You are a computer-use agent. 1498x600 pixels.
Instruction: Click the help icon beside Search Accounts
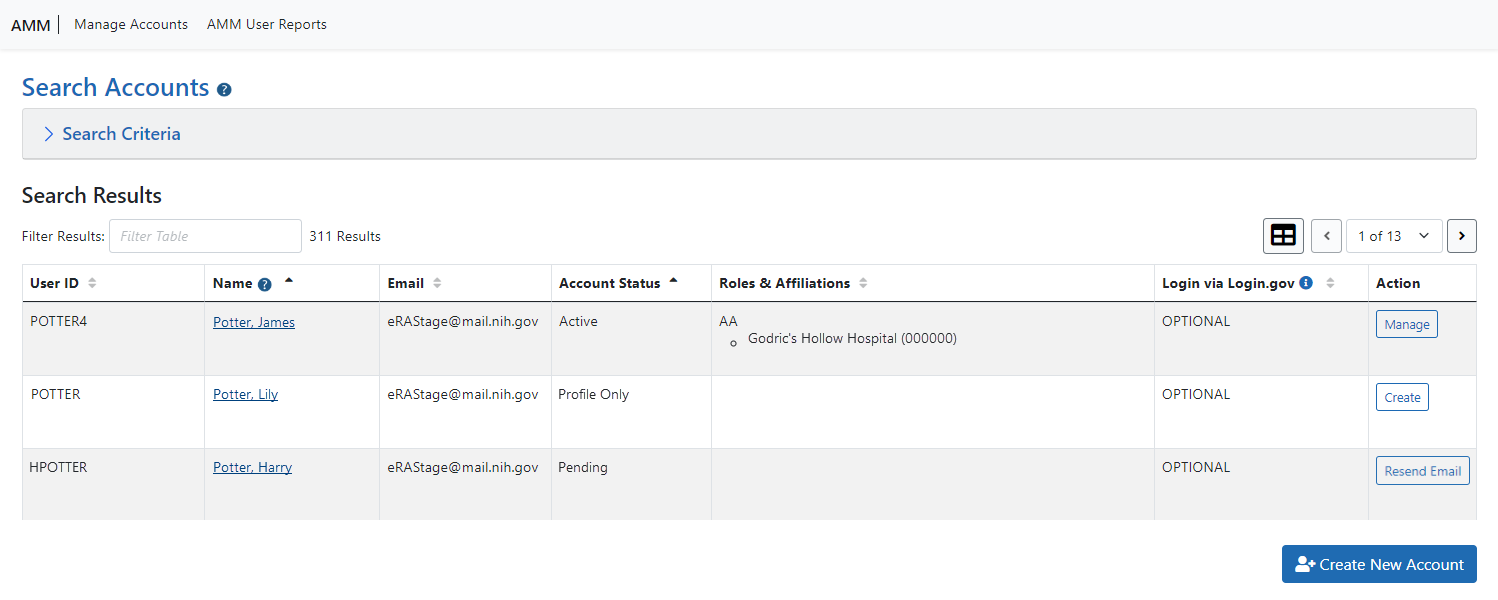pos(224,89)
